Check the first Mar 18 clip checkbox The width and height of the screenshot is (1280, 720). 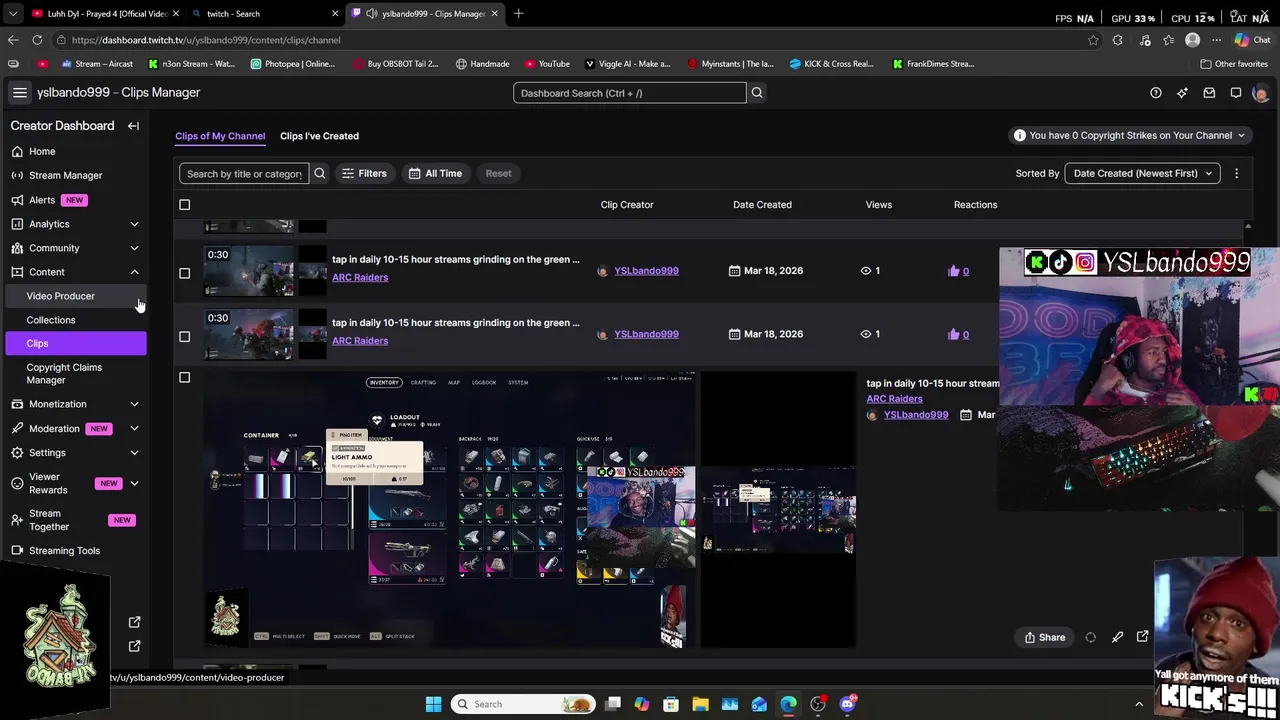tap(184, 273)
